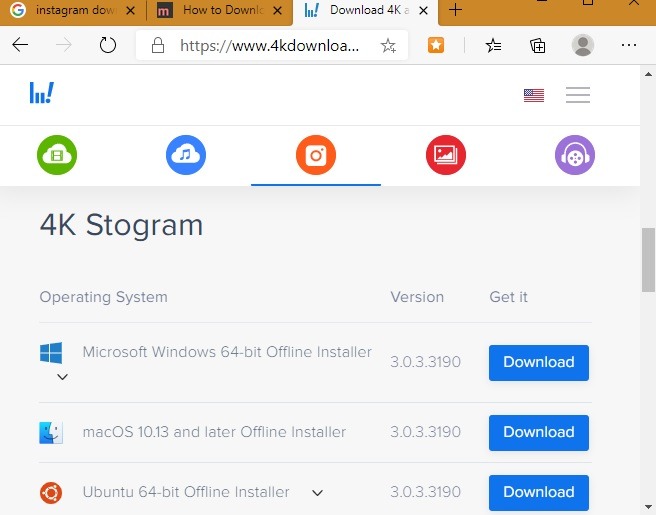
Task: Open the blue YouTube to MP3 music icon
Action: pos(186,155)
